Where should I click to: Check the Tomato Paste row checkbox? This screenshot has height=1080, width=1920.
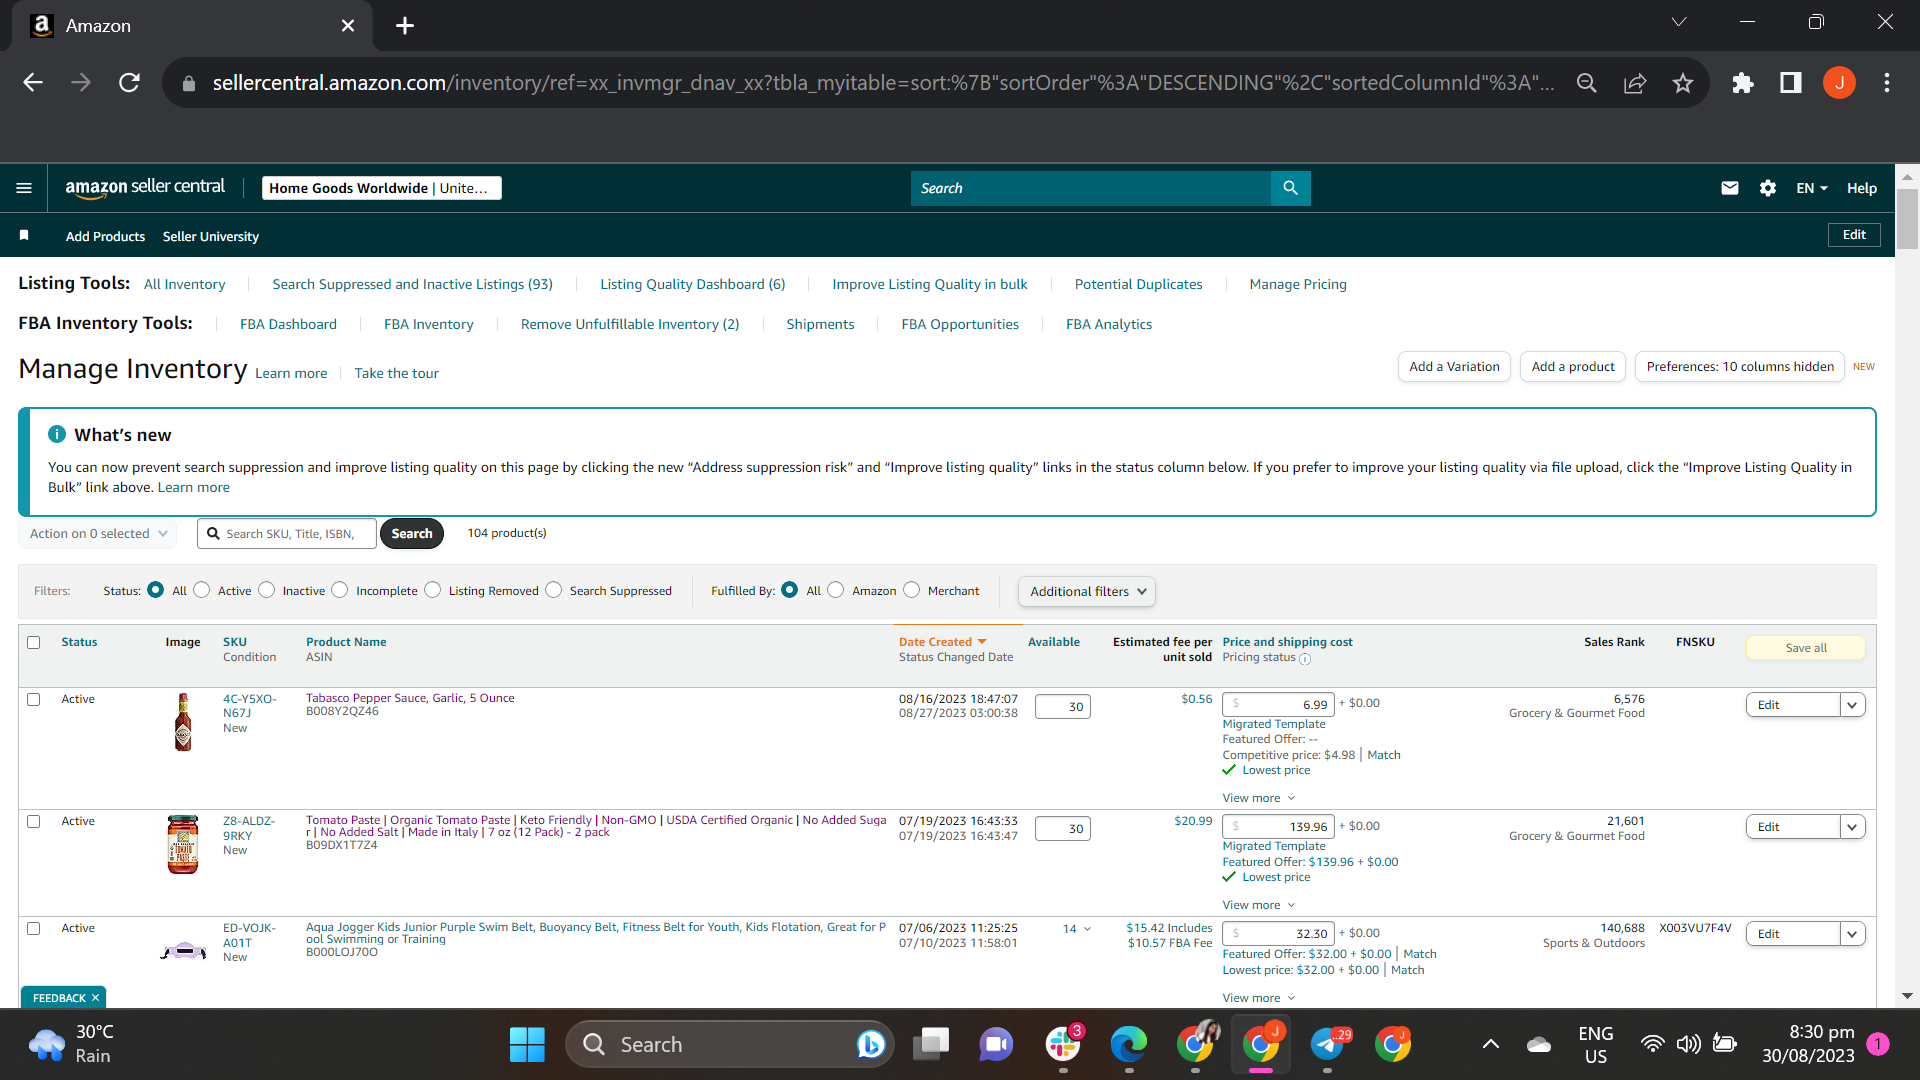(x=34, y=821)
